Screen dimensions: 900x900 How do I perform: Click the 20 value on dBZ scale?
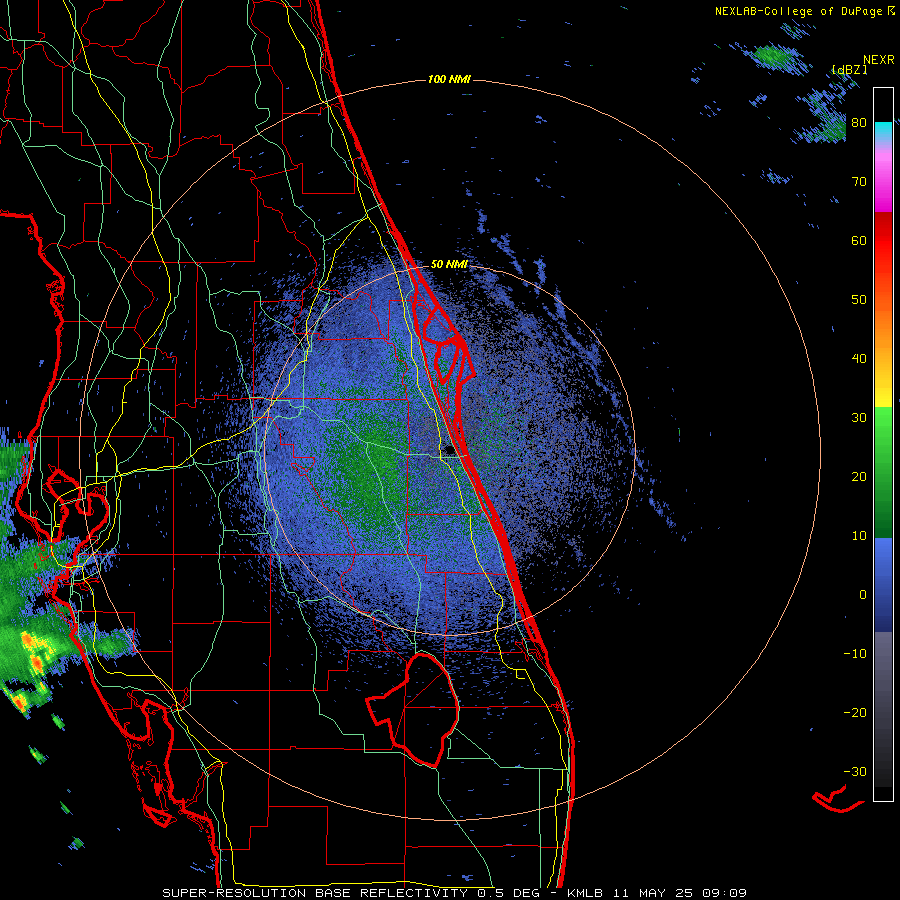(x=859, y=477)
